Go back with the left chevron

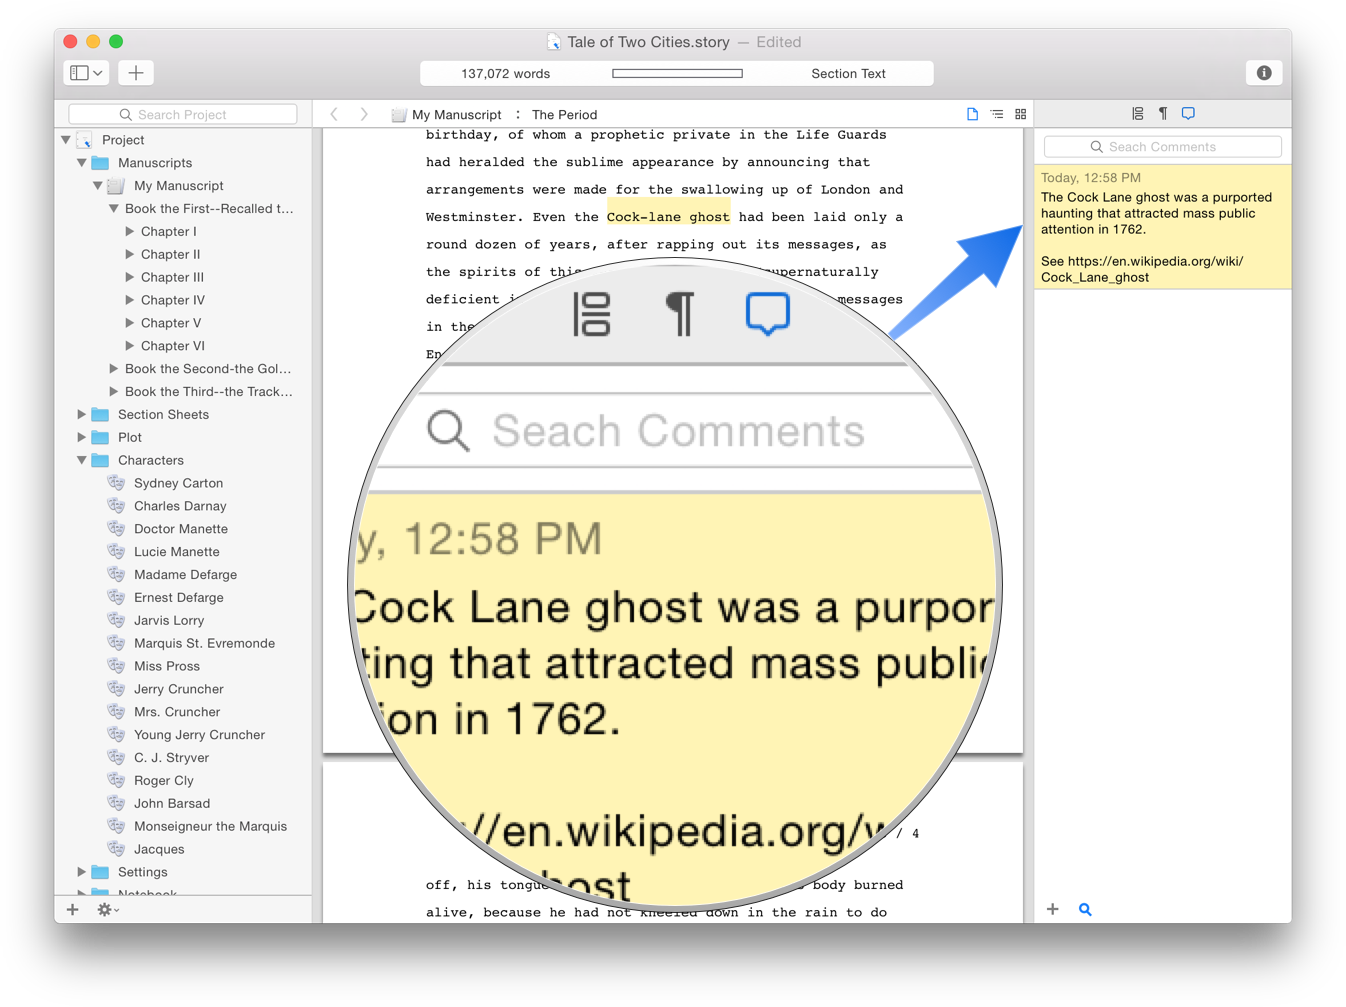335,114
